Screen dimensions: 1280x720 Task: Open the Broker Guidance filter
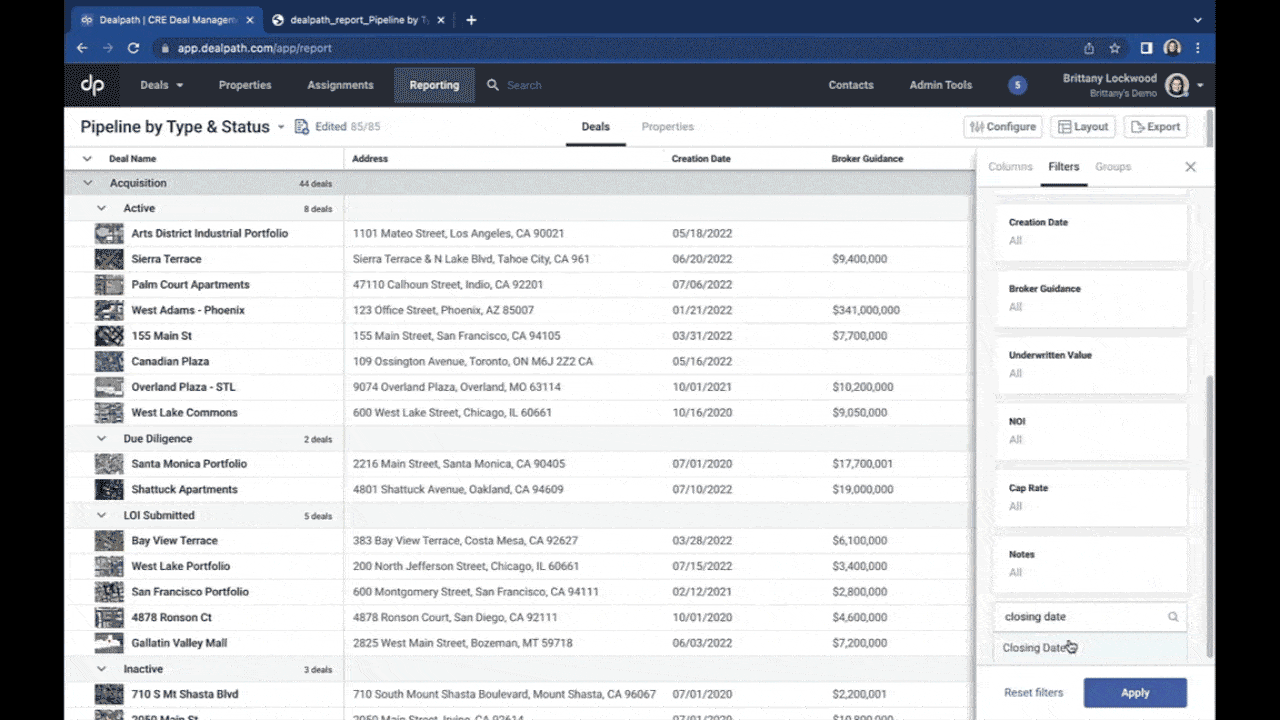[x=1090, y=299]
